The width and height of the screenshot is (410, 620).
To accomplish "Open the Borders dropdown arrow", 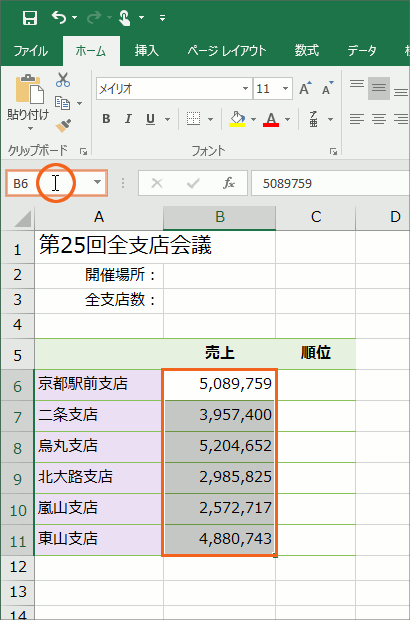I will (210, 119).
